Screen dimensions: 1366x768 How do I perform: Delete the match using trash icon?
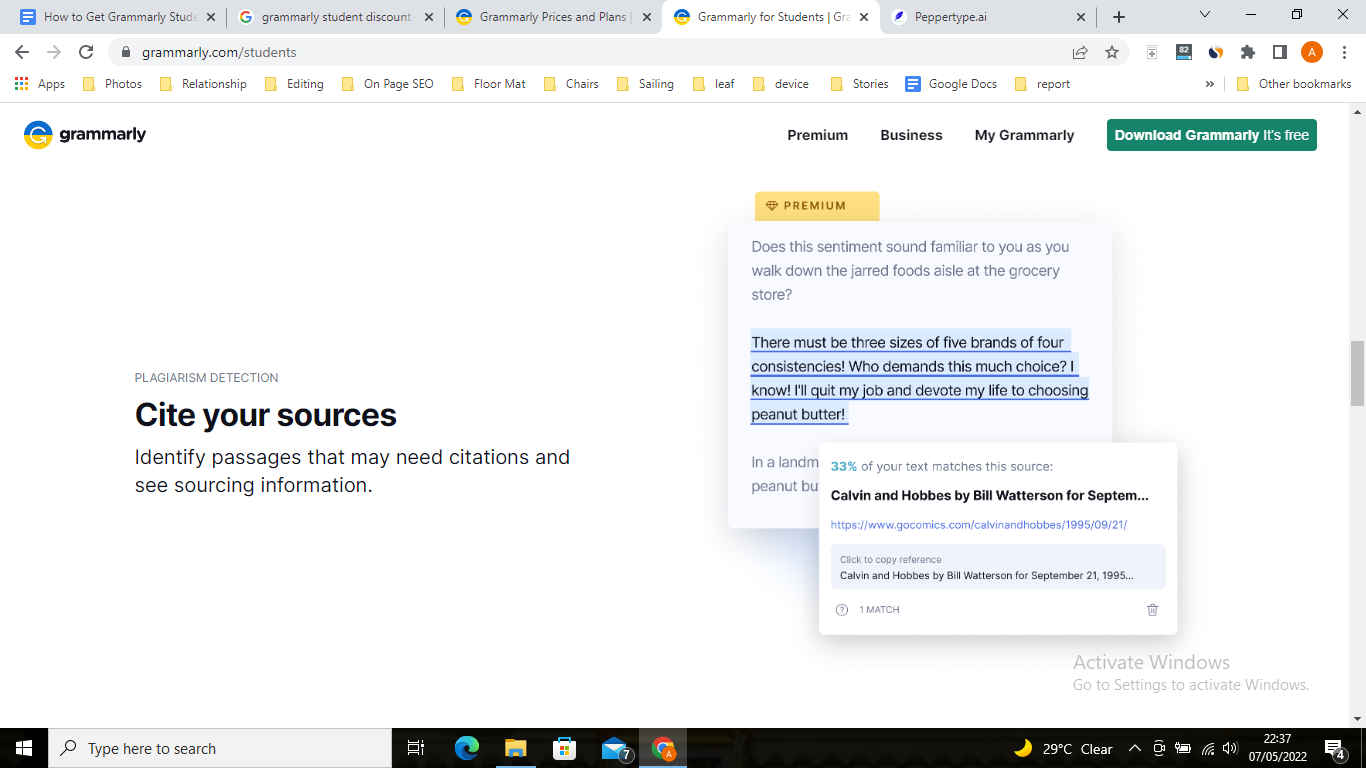pos(1152,609)
